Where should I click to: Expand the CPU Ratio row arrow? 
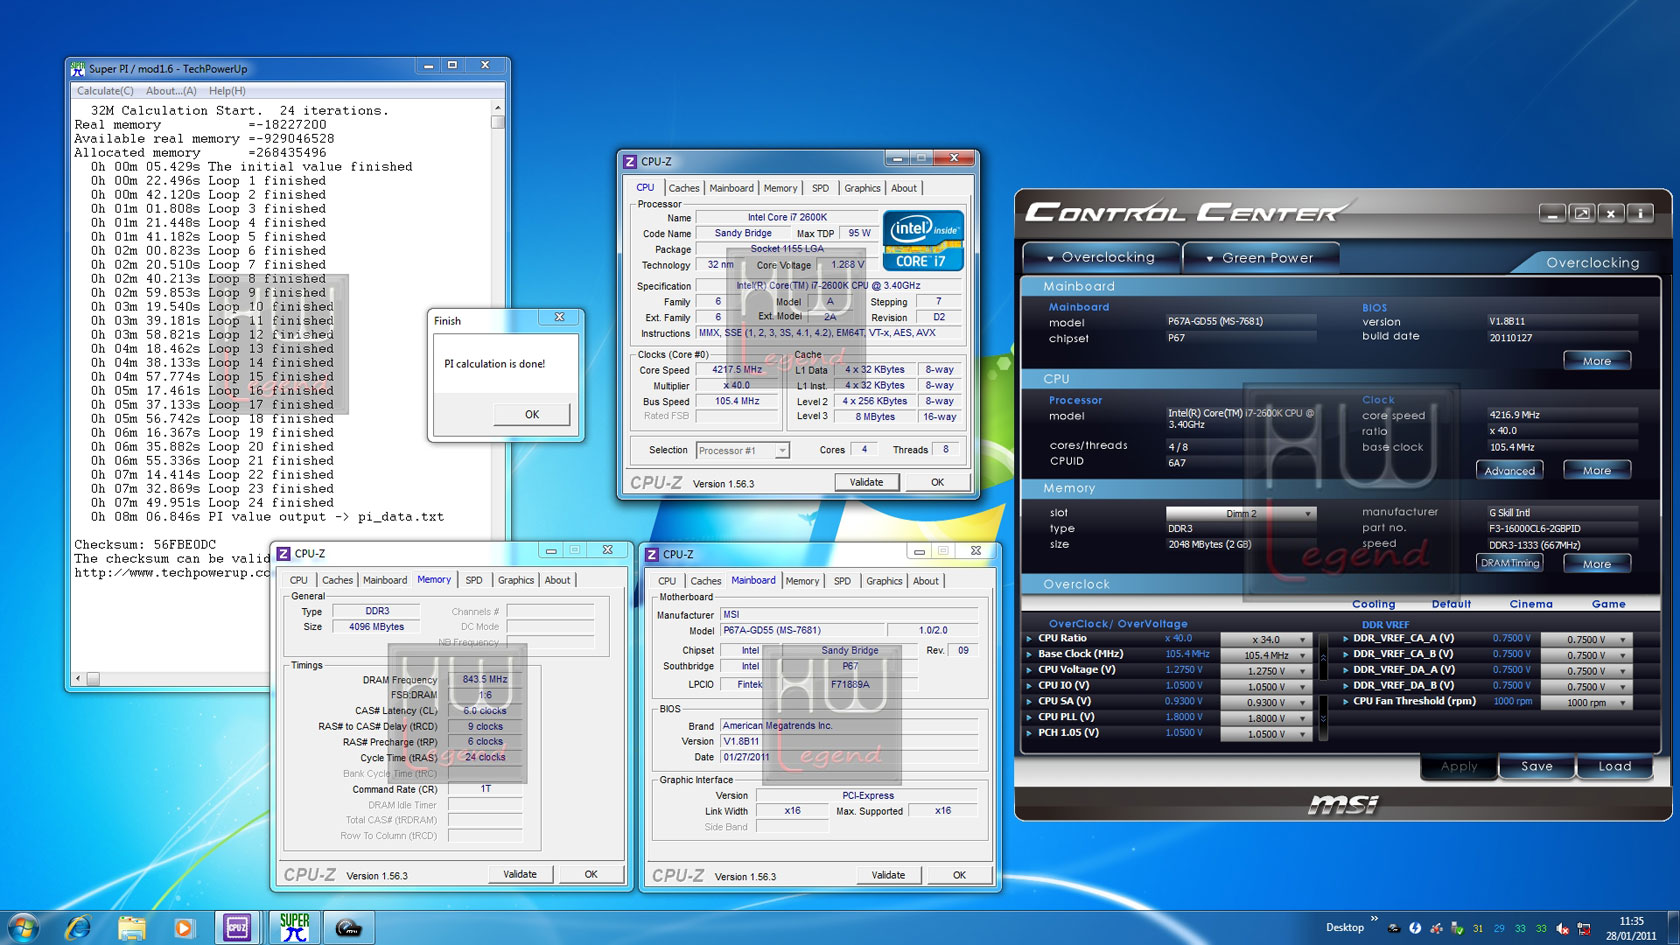1029,638
